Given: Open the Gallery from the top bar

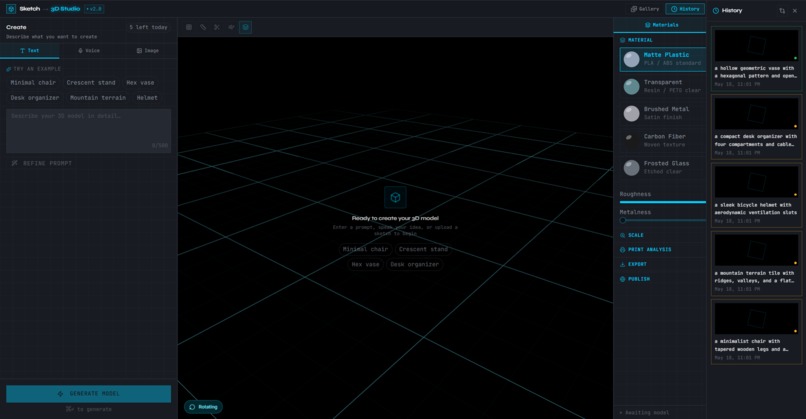Looking at the screenshot, I should pyautogui.click(x=645, y=9).
